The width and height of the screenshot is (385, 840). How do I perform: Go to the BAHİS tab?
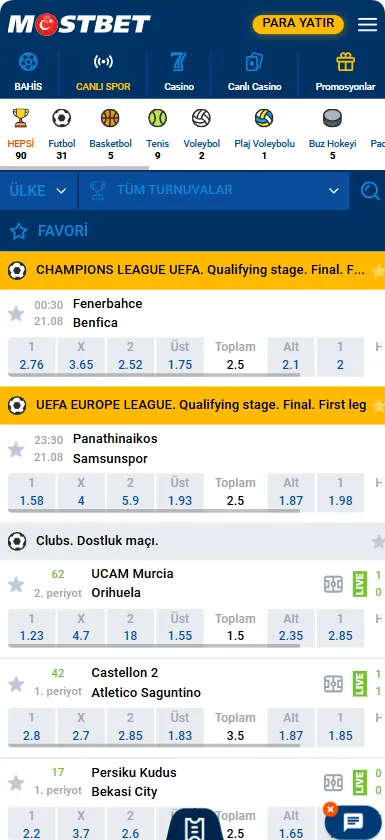coord(28,72)
